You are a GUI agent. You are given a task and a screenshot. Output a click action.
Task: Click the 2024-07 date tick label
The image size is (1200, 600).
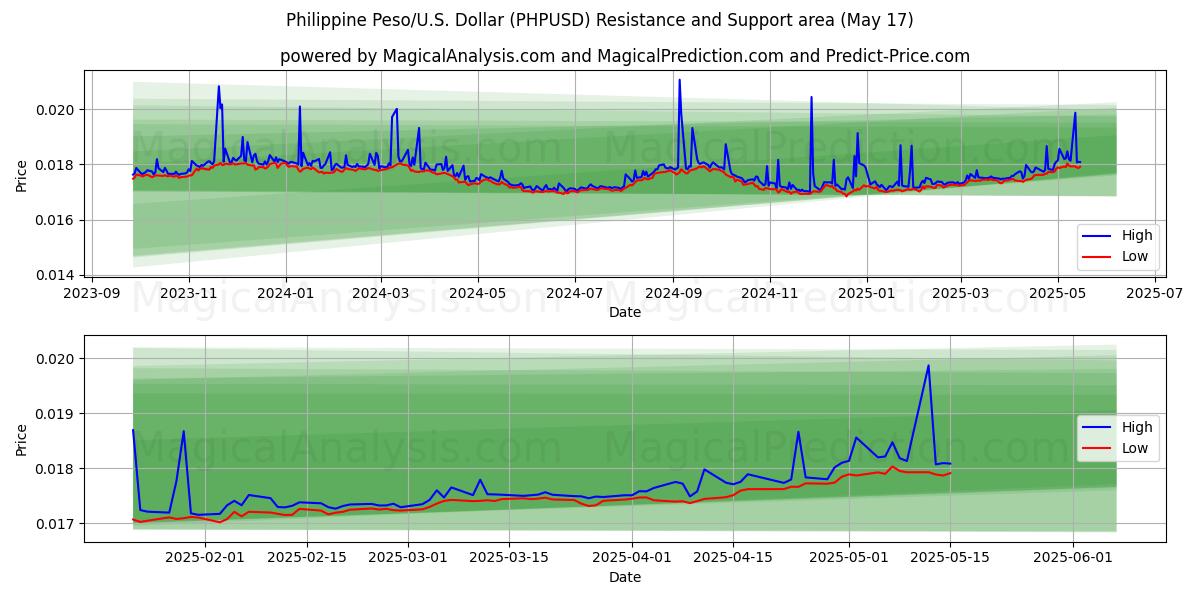573,294
